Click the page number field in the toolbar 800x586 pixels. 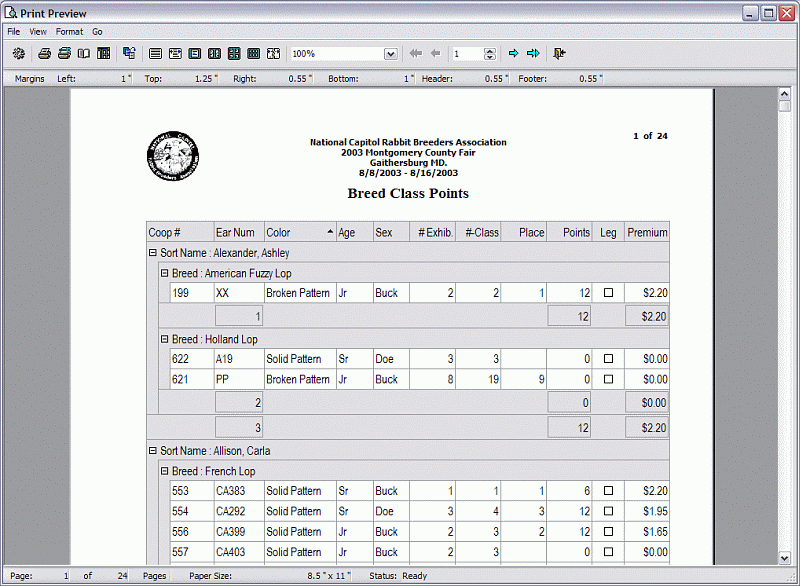point(467,54)
